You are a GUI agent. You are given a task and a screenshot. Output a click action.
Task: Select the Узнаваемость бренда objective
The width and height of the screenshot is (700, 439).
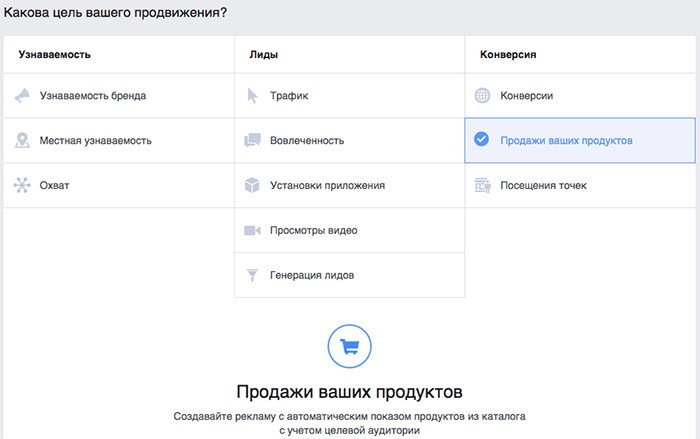[119, 96]
